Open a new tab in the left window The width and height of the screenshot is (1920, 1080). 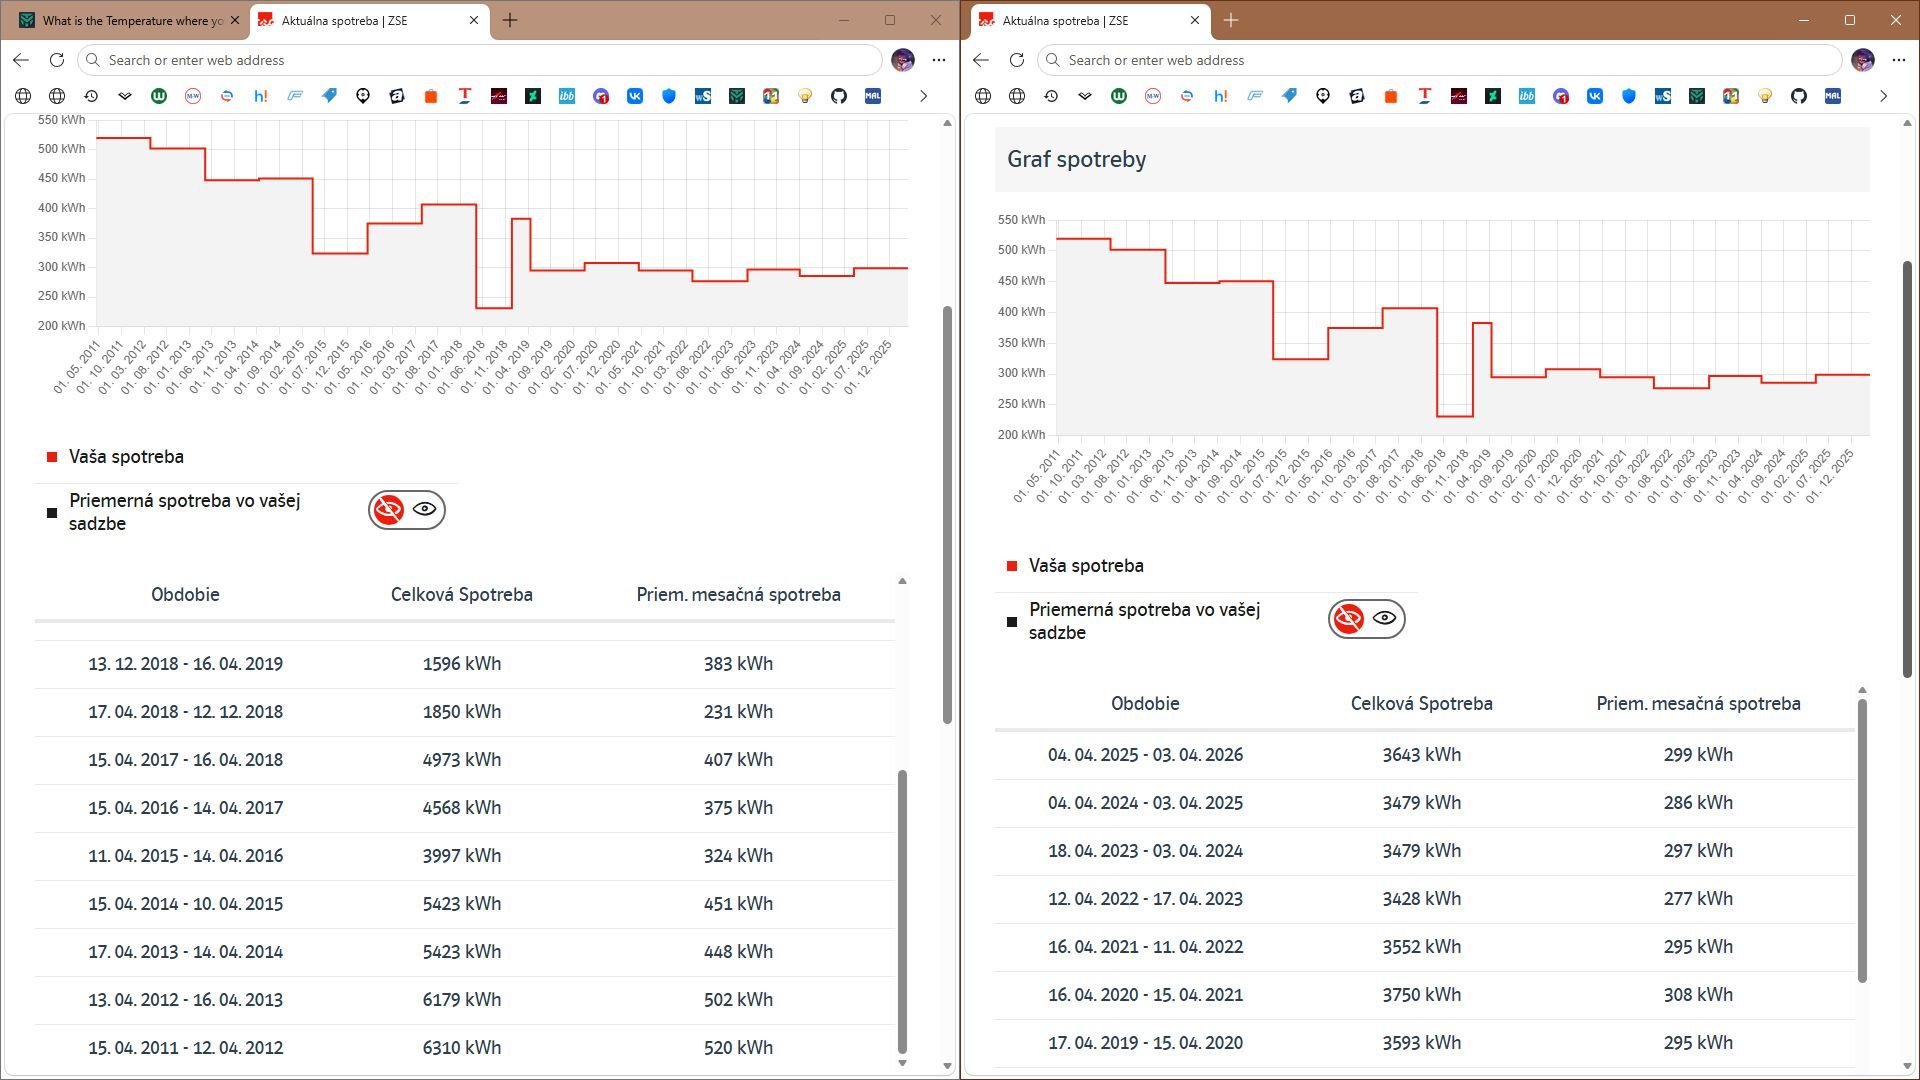(510, 20)
